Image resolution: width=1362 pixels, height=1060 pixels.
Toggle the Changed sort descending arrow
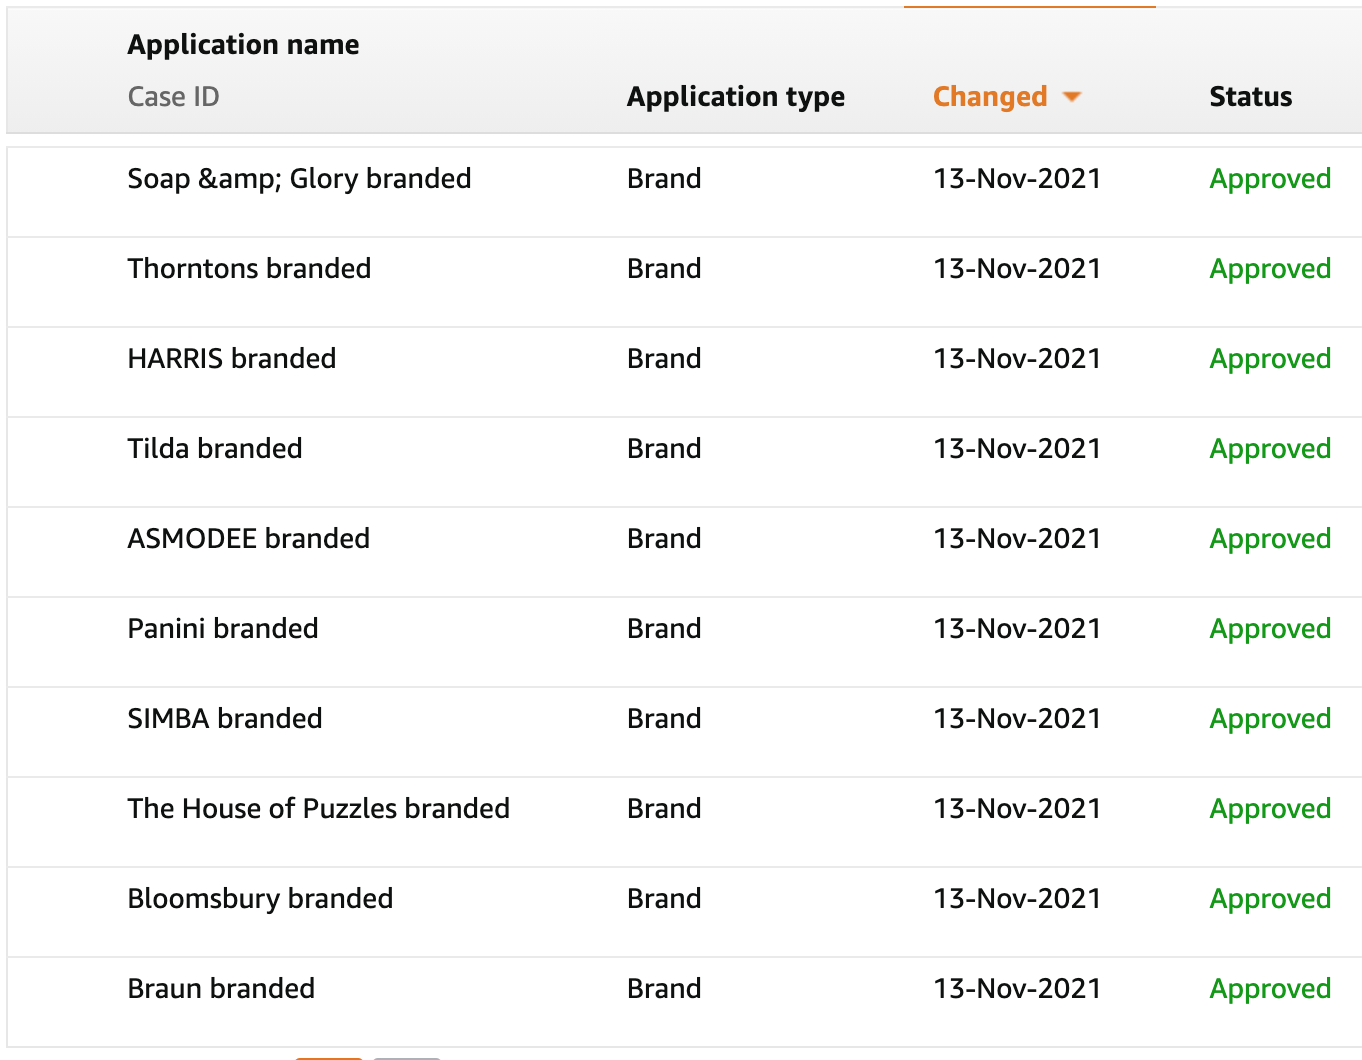[1072, 97]
